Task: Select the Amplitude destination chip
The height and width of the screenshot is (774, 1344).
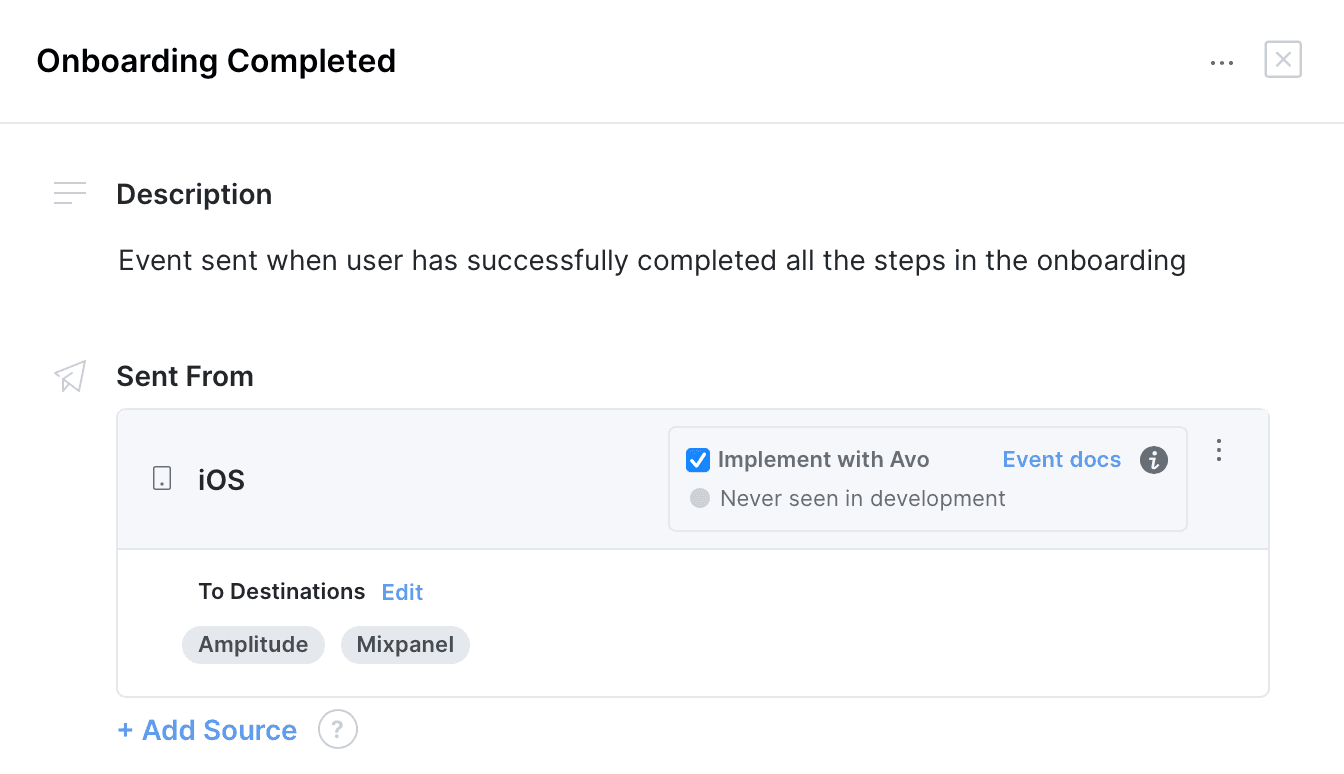Action: [253, 645]
